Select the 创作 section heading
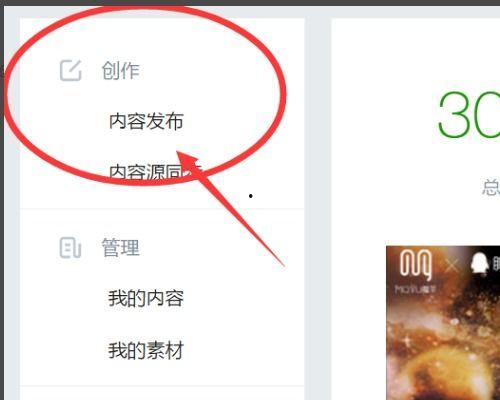This screenshot has height=400, width=500. coord(120,71)
